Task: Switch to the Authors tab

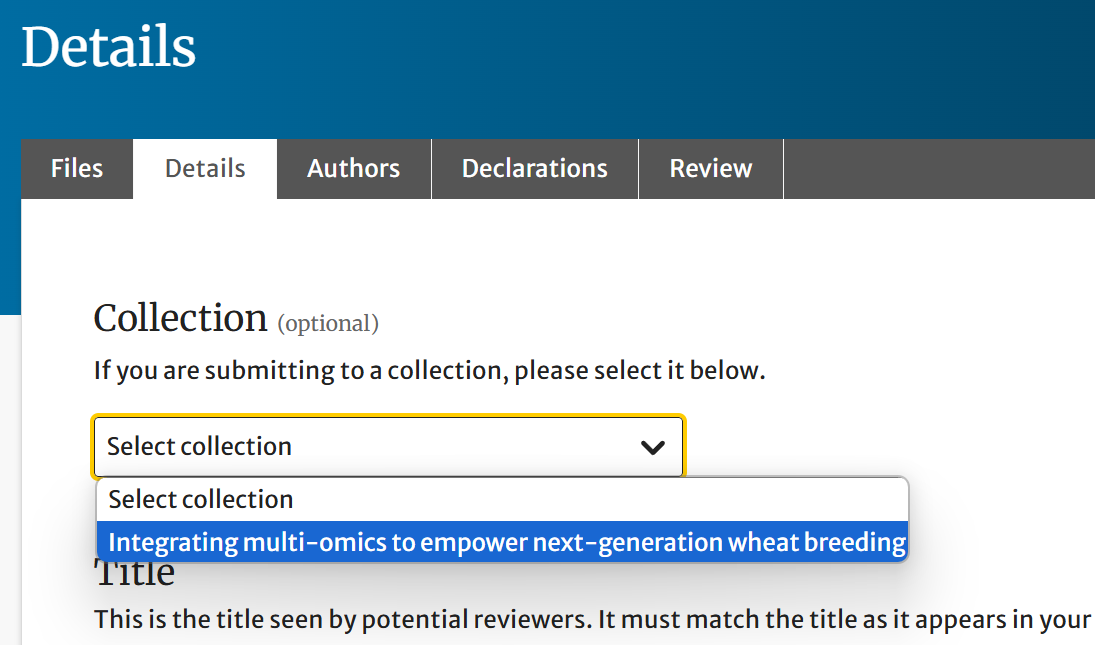Action: click(x=353, y=169)
